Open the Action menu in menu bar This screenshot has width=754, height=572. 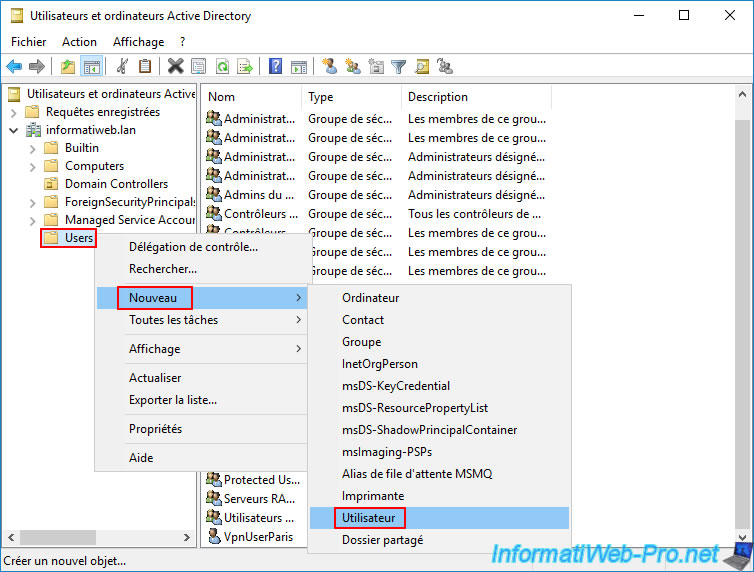click(79, 42)
